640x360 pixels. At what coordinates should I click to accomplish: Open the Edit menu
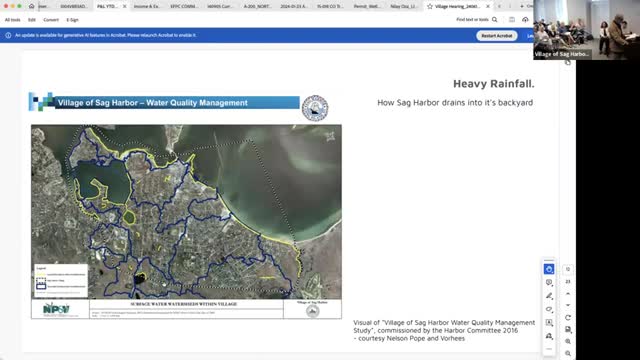pos(32,20)
